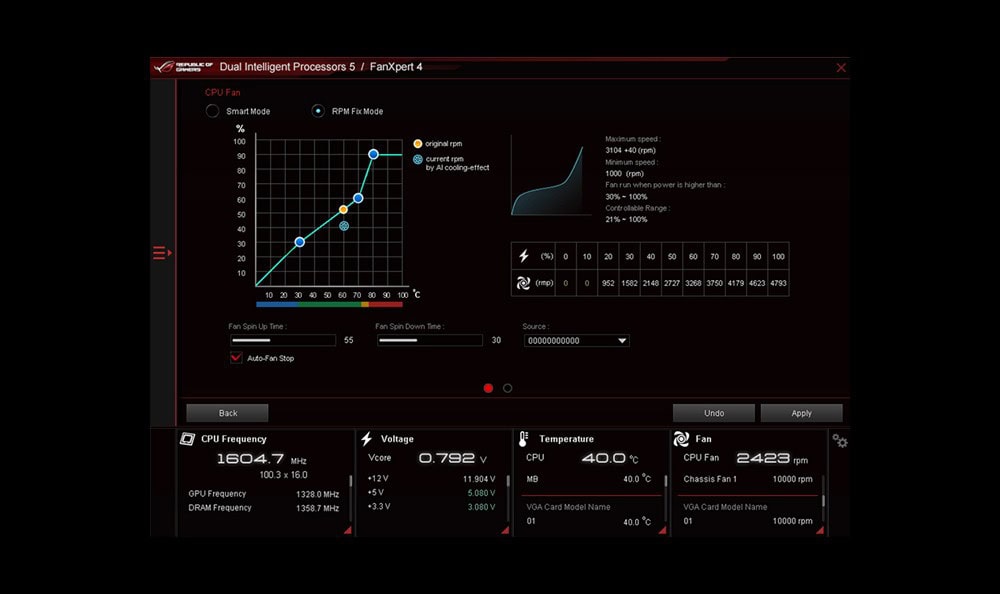Click the ROG logo in title bar
1000x594 pixels.
(184, 67)
